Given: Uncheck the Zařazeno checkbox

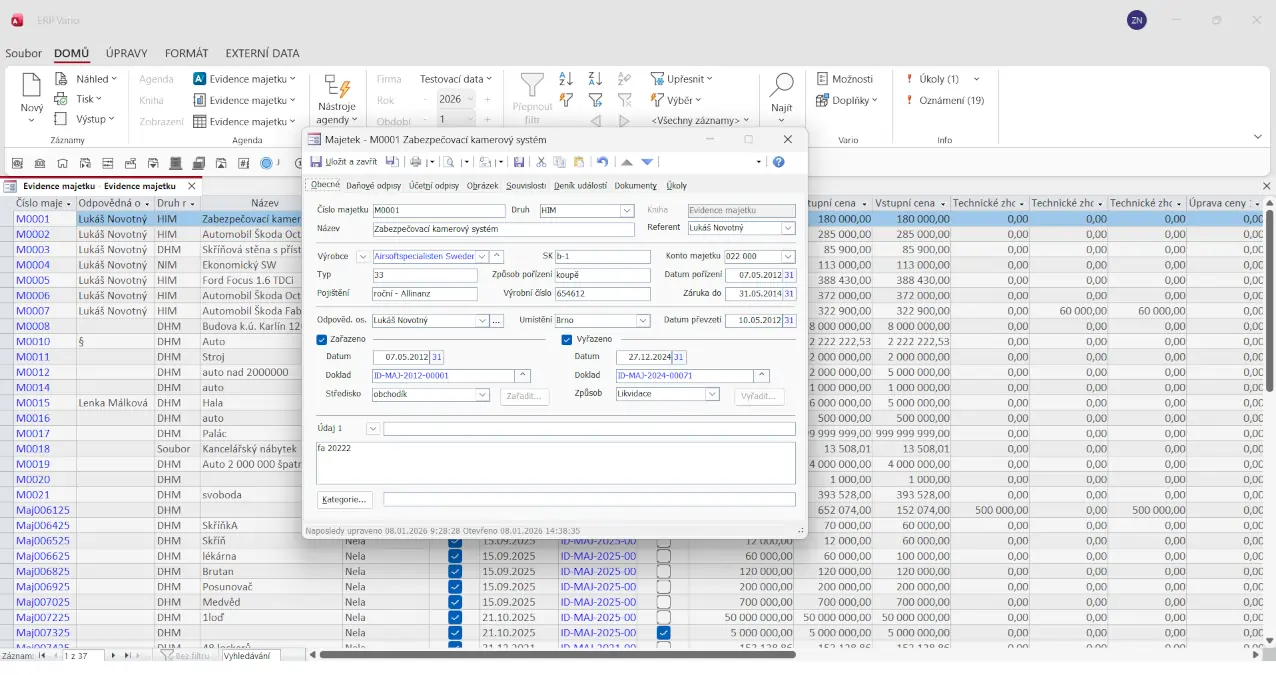Looking at the screenshot, I should pyautogui.click(x=322, y=339).
